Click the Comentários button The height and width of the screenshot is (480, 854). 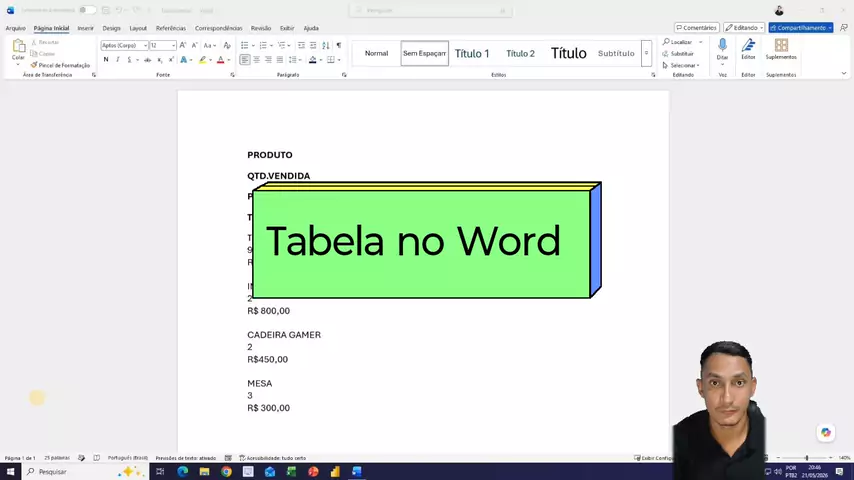coord(697,28)
